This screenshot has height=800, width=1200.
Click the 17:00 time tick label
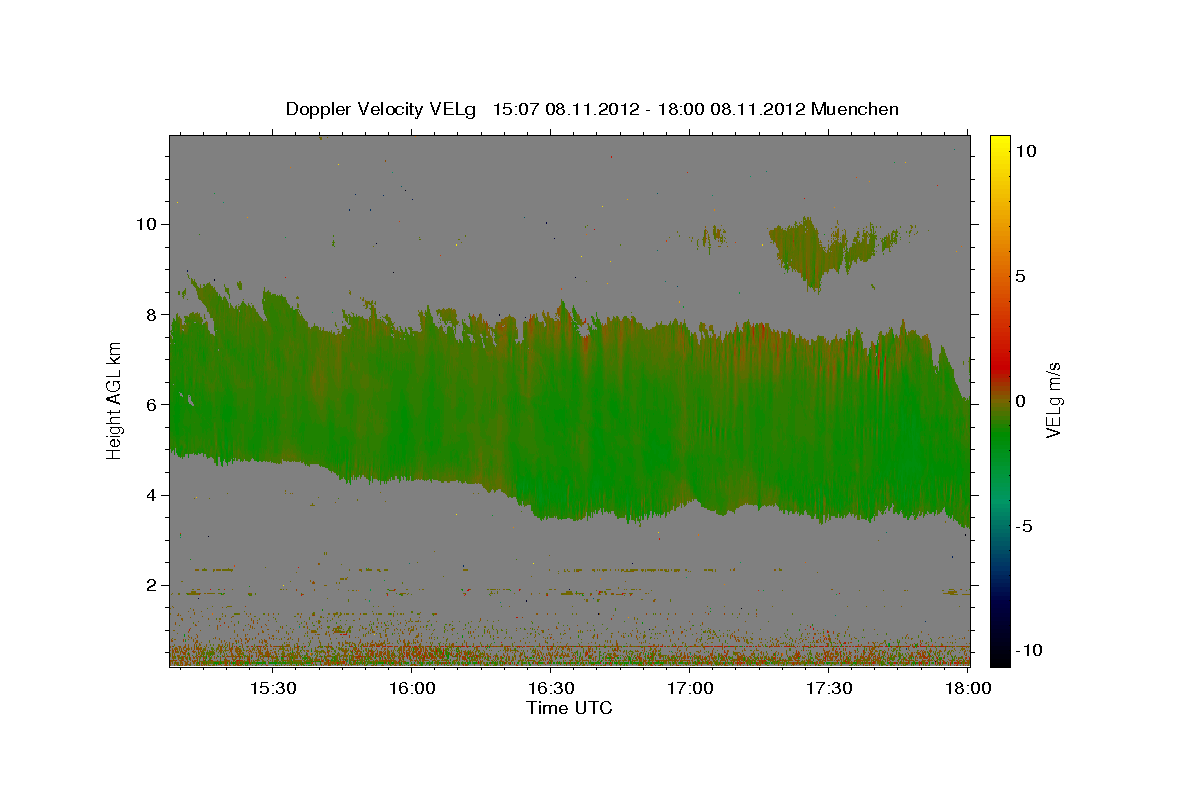tap(690, 688)
